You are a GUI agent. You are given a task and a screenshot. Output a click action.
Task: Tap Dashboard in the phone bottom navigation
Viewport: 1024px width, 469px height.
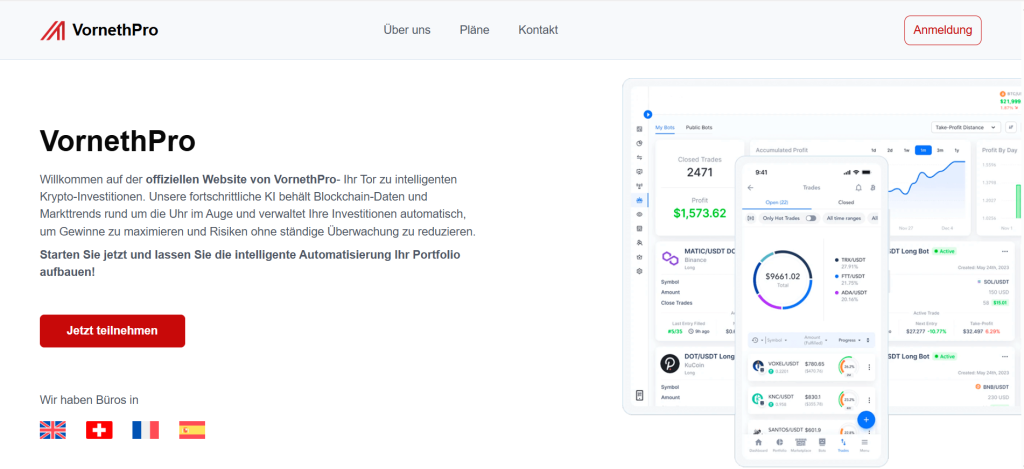point(758,445)
